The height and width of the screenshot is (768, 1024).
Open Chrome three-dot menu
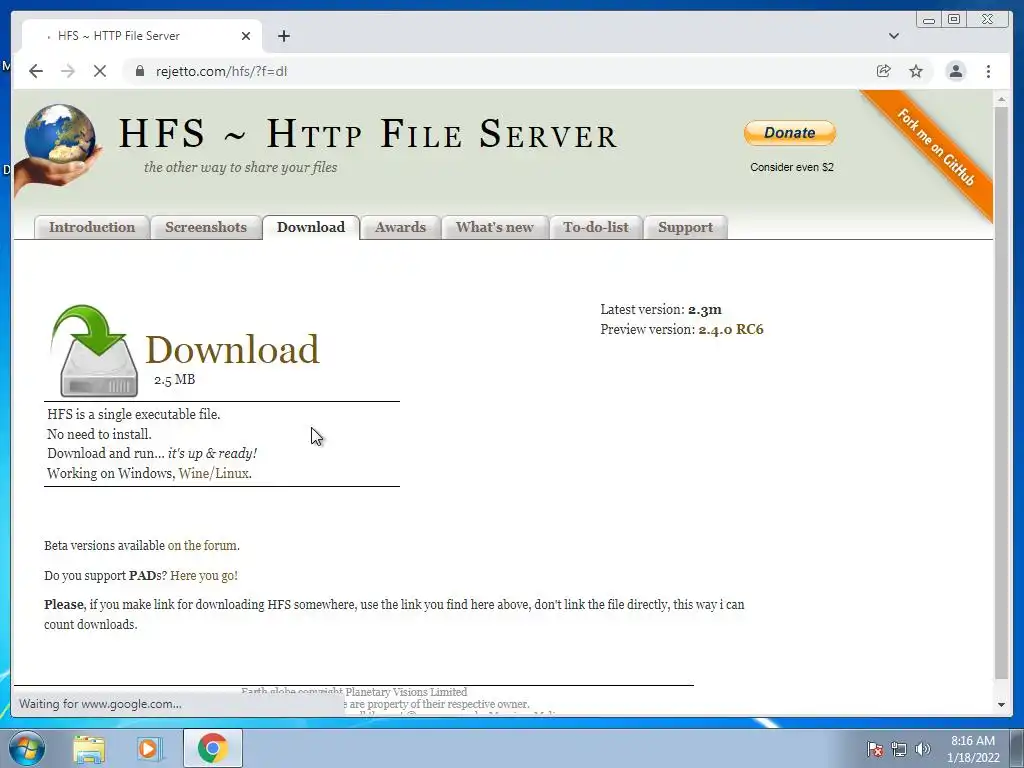click(988, 71)
